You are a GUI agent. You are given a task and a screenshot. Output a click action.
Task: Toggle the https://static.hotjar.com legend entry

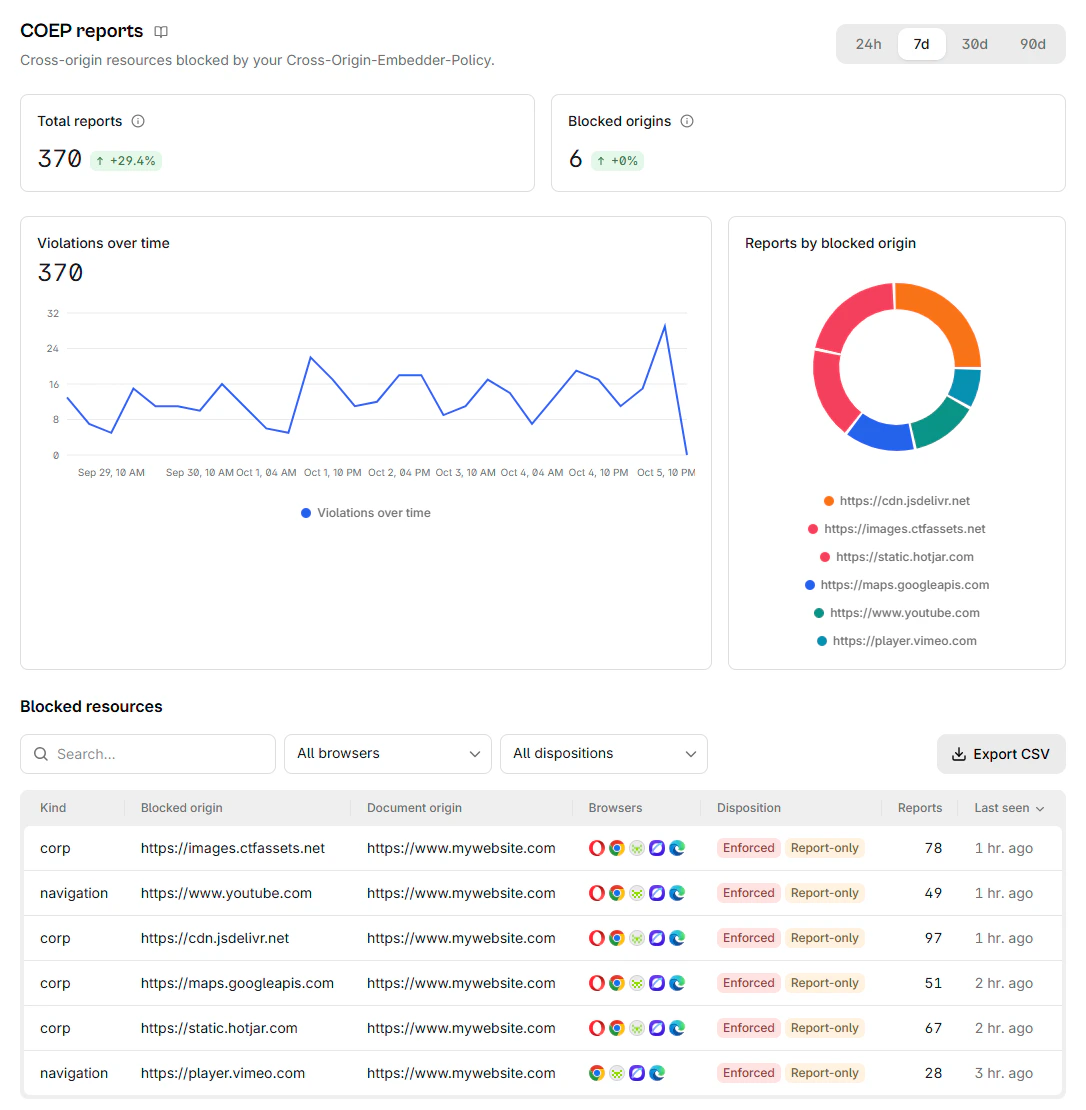pyautogui.click(x=897, y=557)
